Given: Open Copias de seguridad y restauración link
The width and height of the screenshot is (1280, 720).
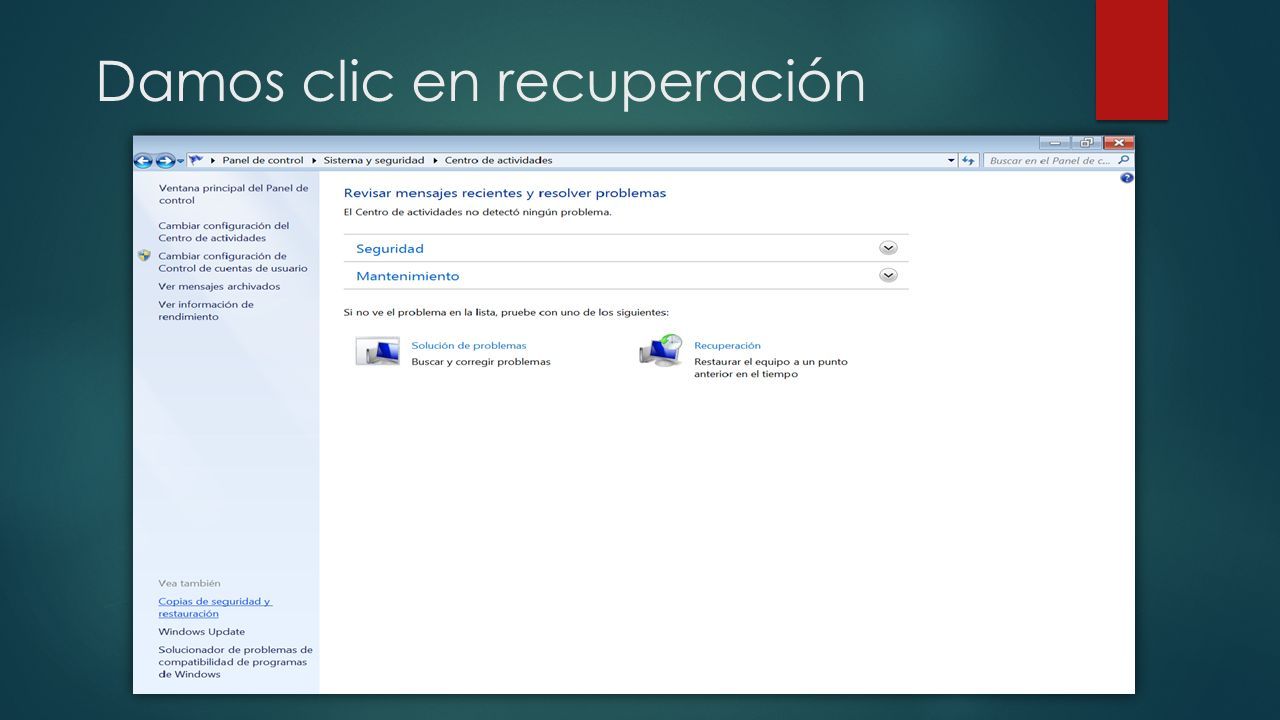Looking at the screenshot, I should pyautogui.click(x=215, y=607).
